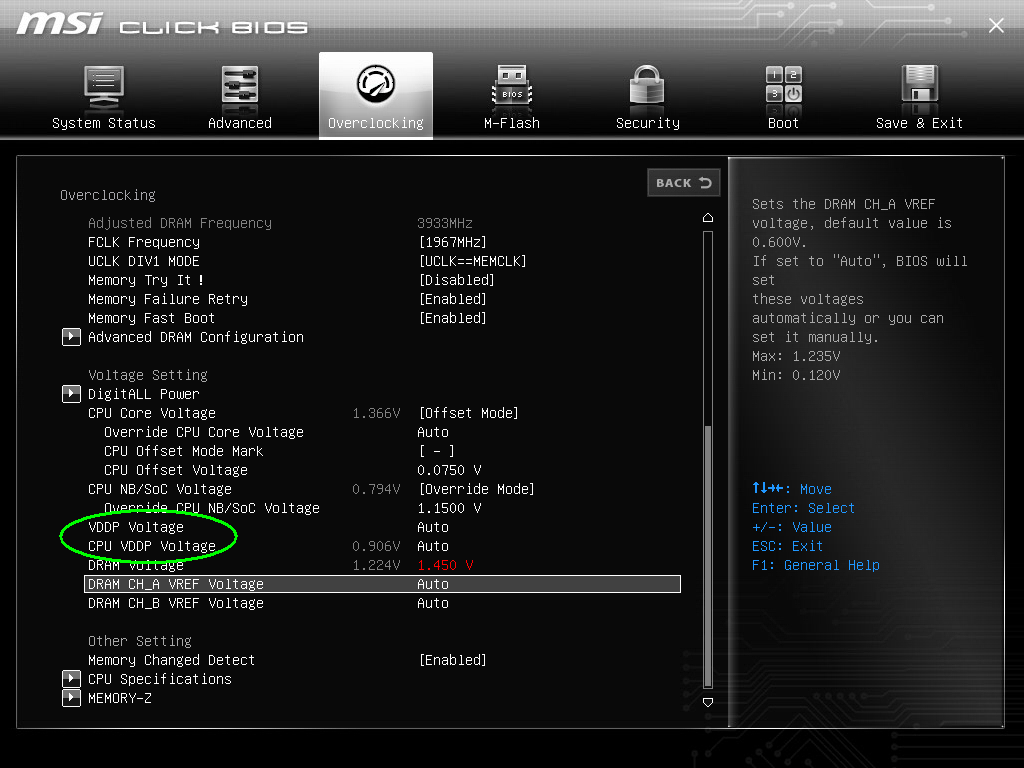Edit Override CPU NB/SoC Voltage 1.1500 V

pyautogui.click(x=449, y=508)
